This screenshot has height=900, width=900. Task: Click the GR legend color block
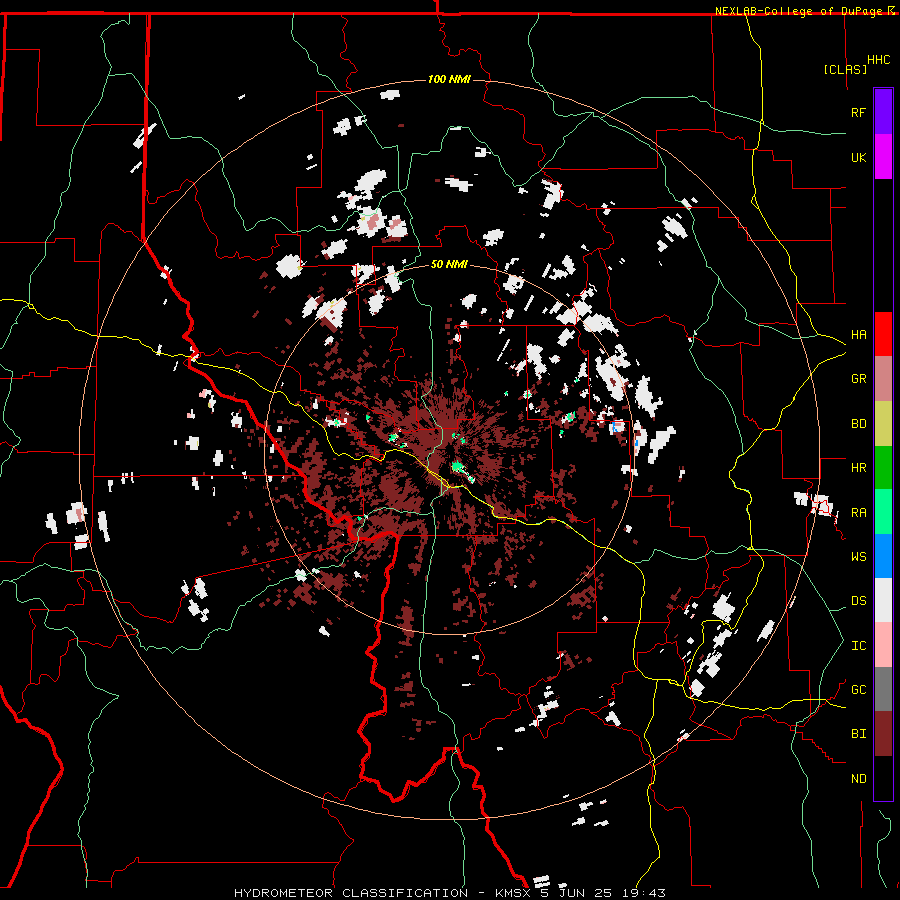(x=883, y=379)
